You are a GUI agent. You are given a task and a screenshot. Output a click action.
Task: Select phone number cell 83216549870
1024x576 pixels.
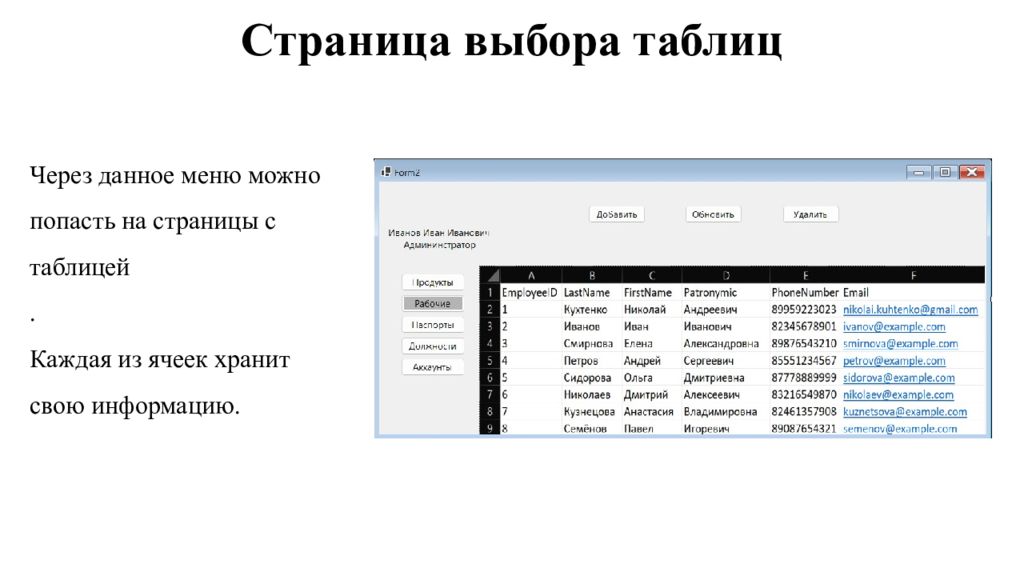804,394
